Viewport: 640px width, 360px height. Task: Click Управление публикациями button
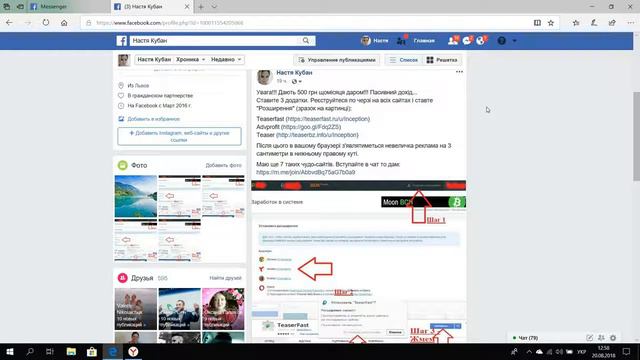[337, 60]
